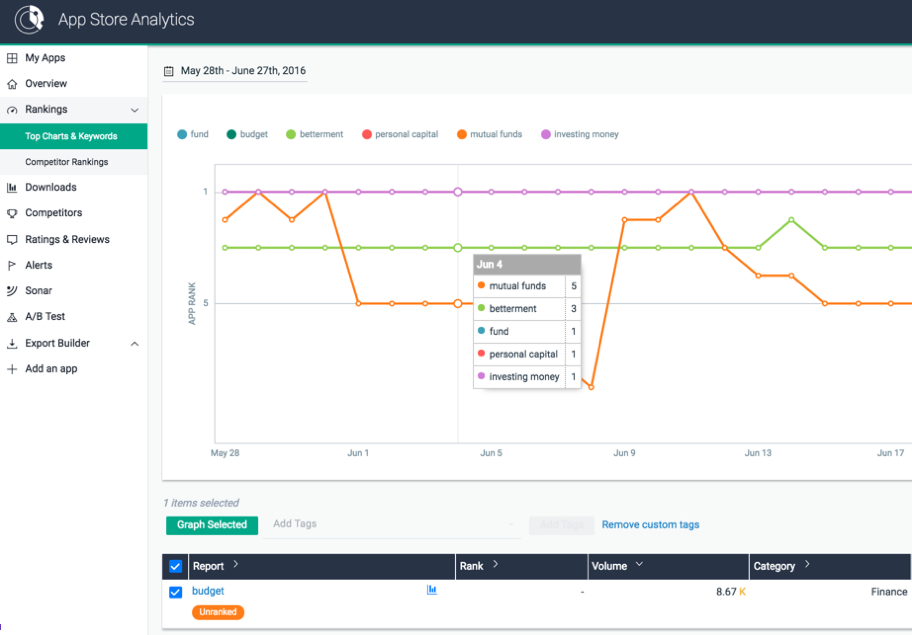Collapse the Rankings menu section

[135, 110]
